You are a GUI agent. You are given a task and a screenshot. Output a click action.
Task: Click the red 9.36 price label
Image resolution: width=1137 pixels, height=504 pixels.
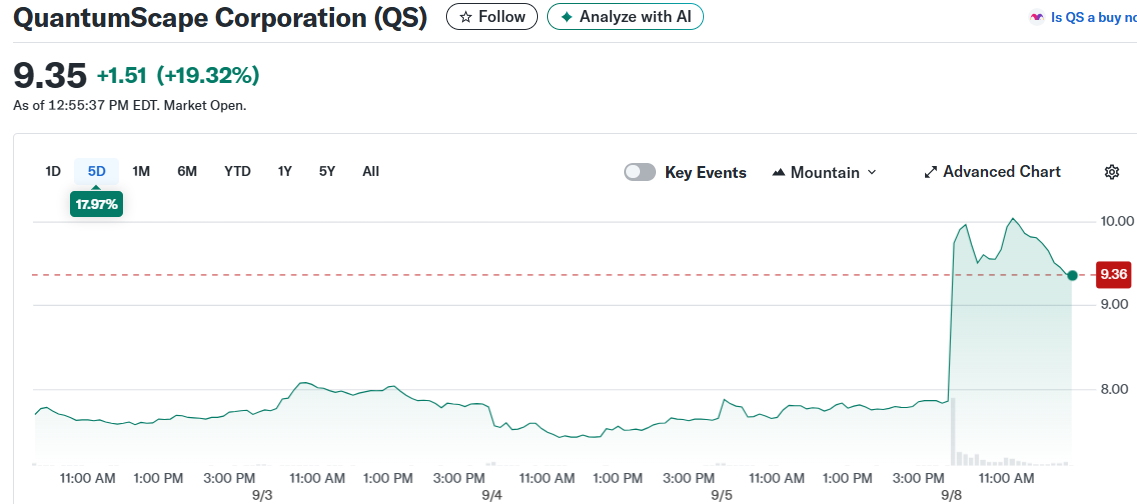1113,274
